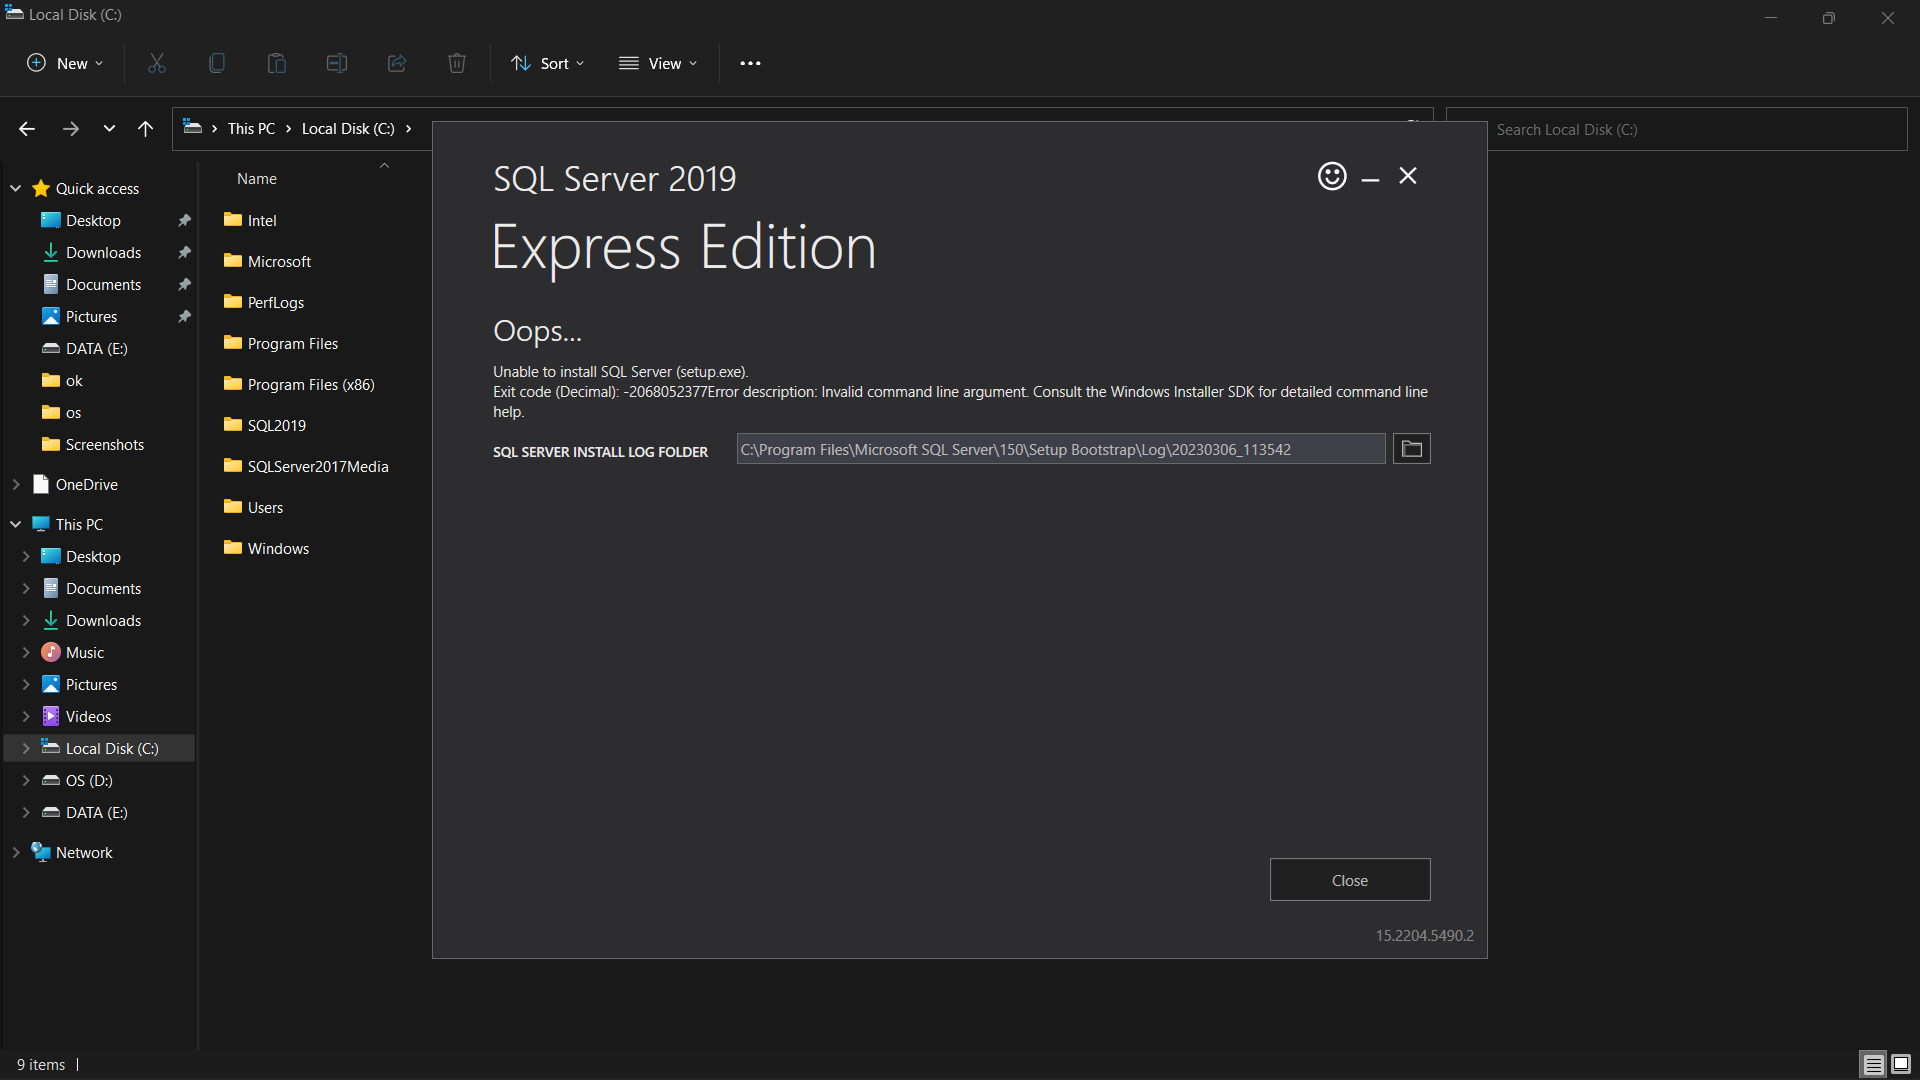Sort by the Name column header
The height and width of the screenshot is (1080, 1920).
[257, 179]
